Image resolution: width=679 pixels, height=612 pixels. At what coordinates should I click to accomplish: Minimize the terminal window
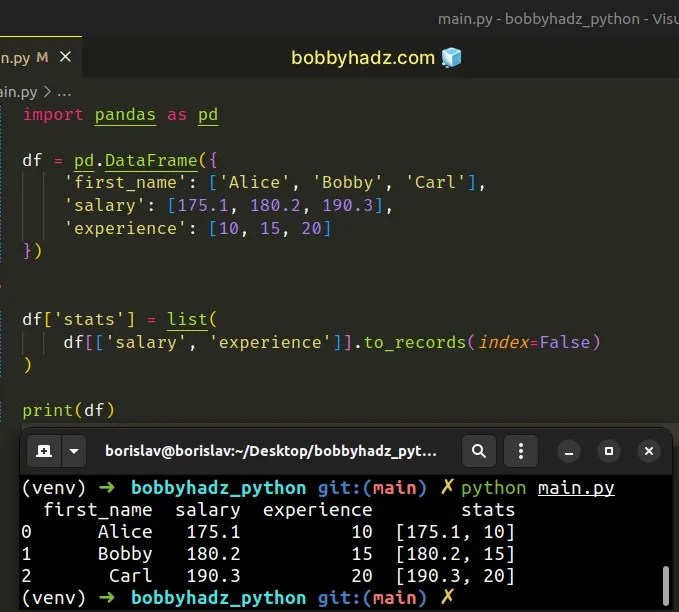(x=569, y=451)
